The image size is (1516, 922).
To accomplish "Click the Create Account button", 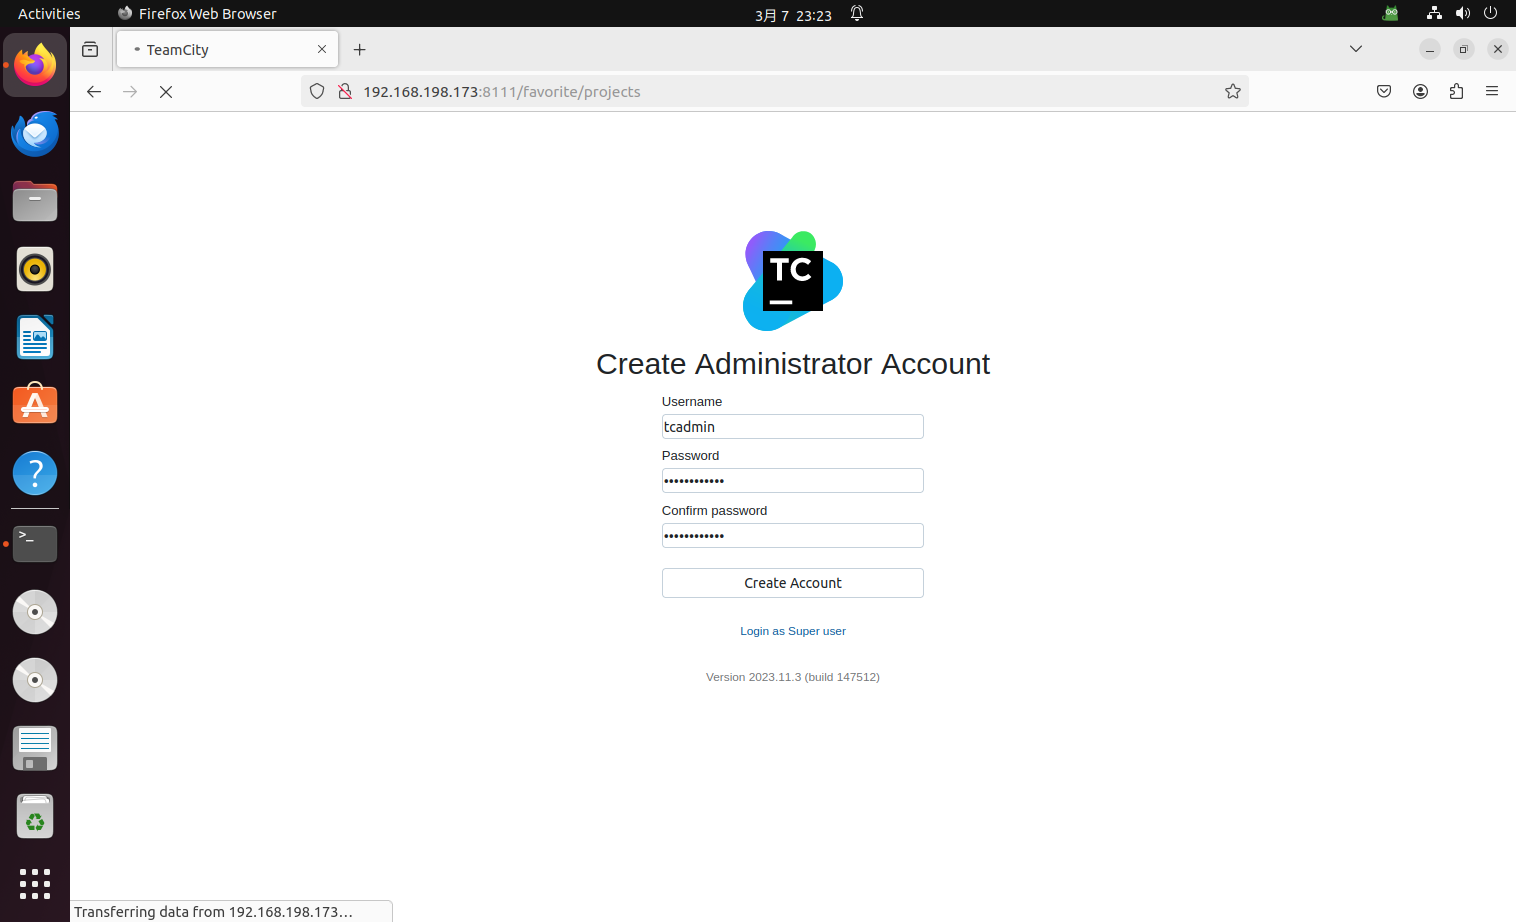I will point(793,583).
